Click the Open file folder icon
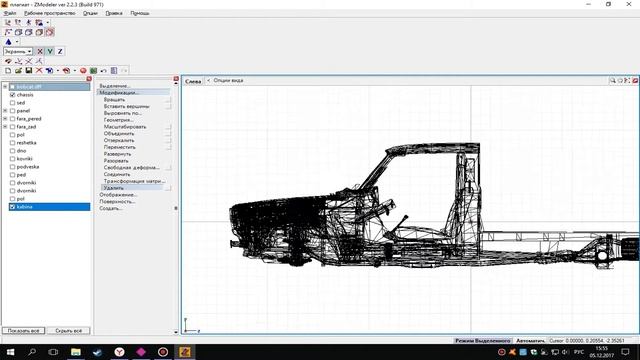Screen dimensions: 640x360 pyautogui.click(x=18, y=71)
